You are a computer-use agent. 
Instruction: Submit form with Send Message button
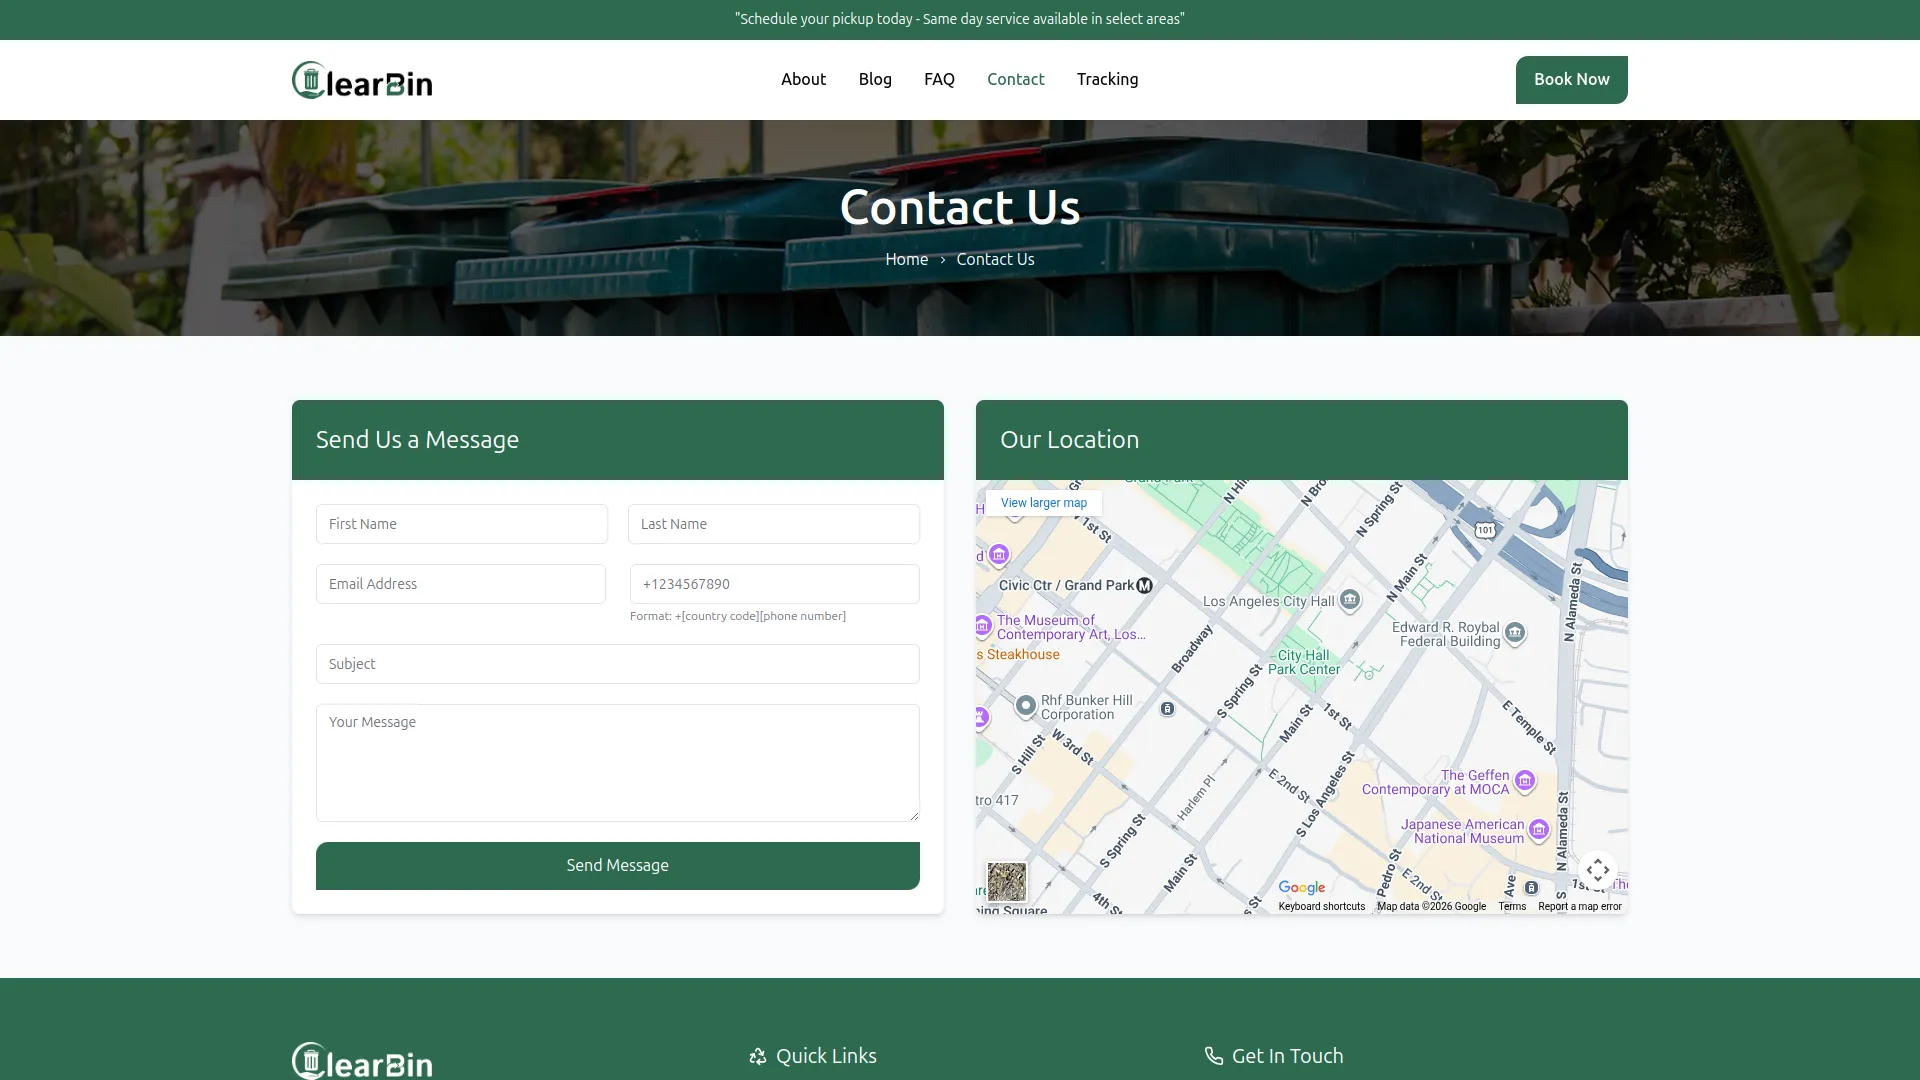617,865
